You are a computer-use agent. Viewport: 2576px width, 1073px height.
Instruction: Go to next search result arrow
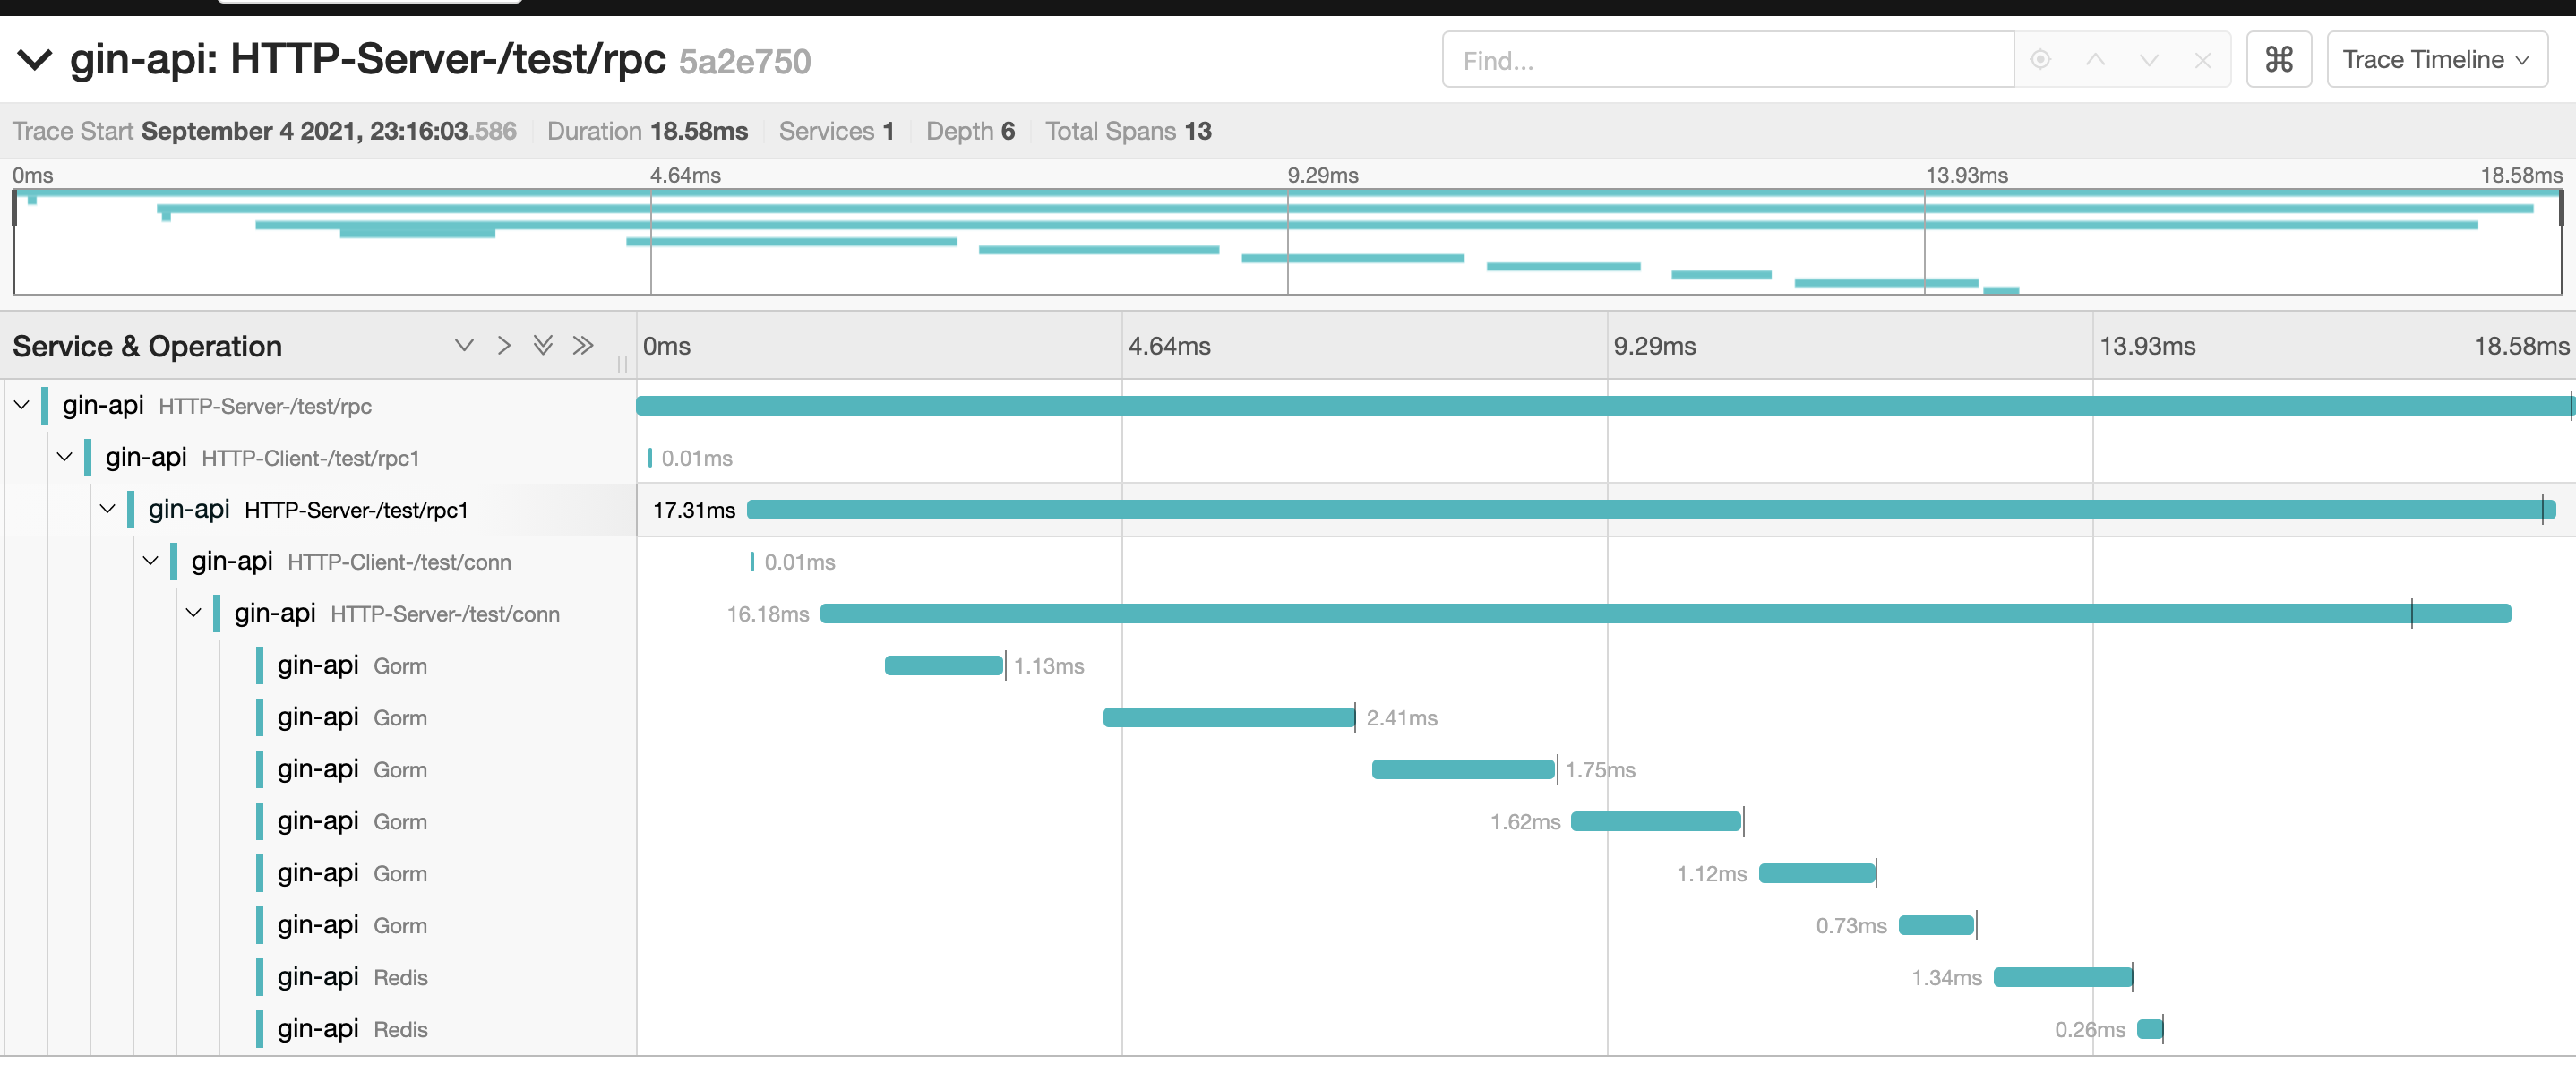(2148, 60)
